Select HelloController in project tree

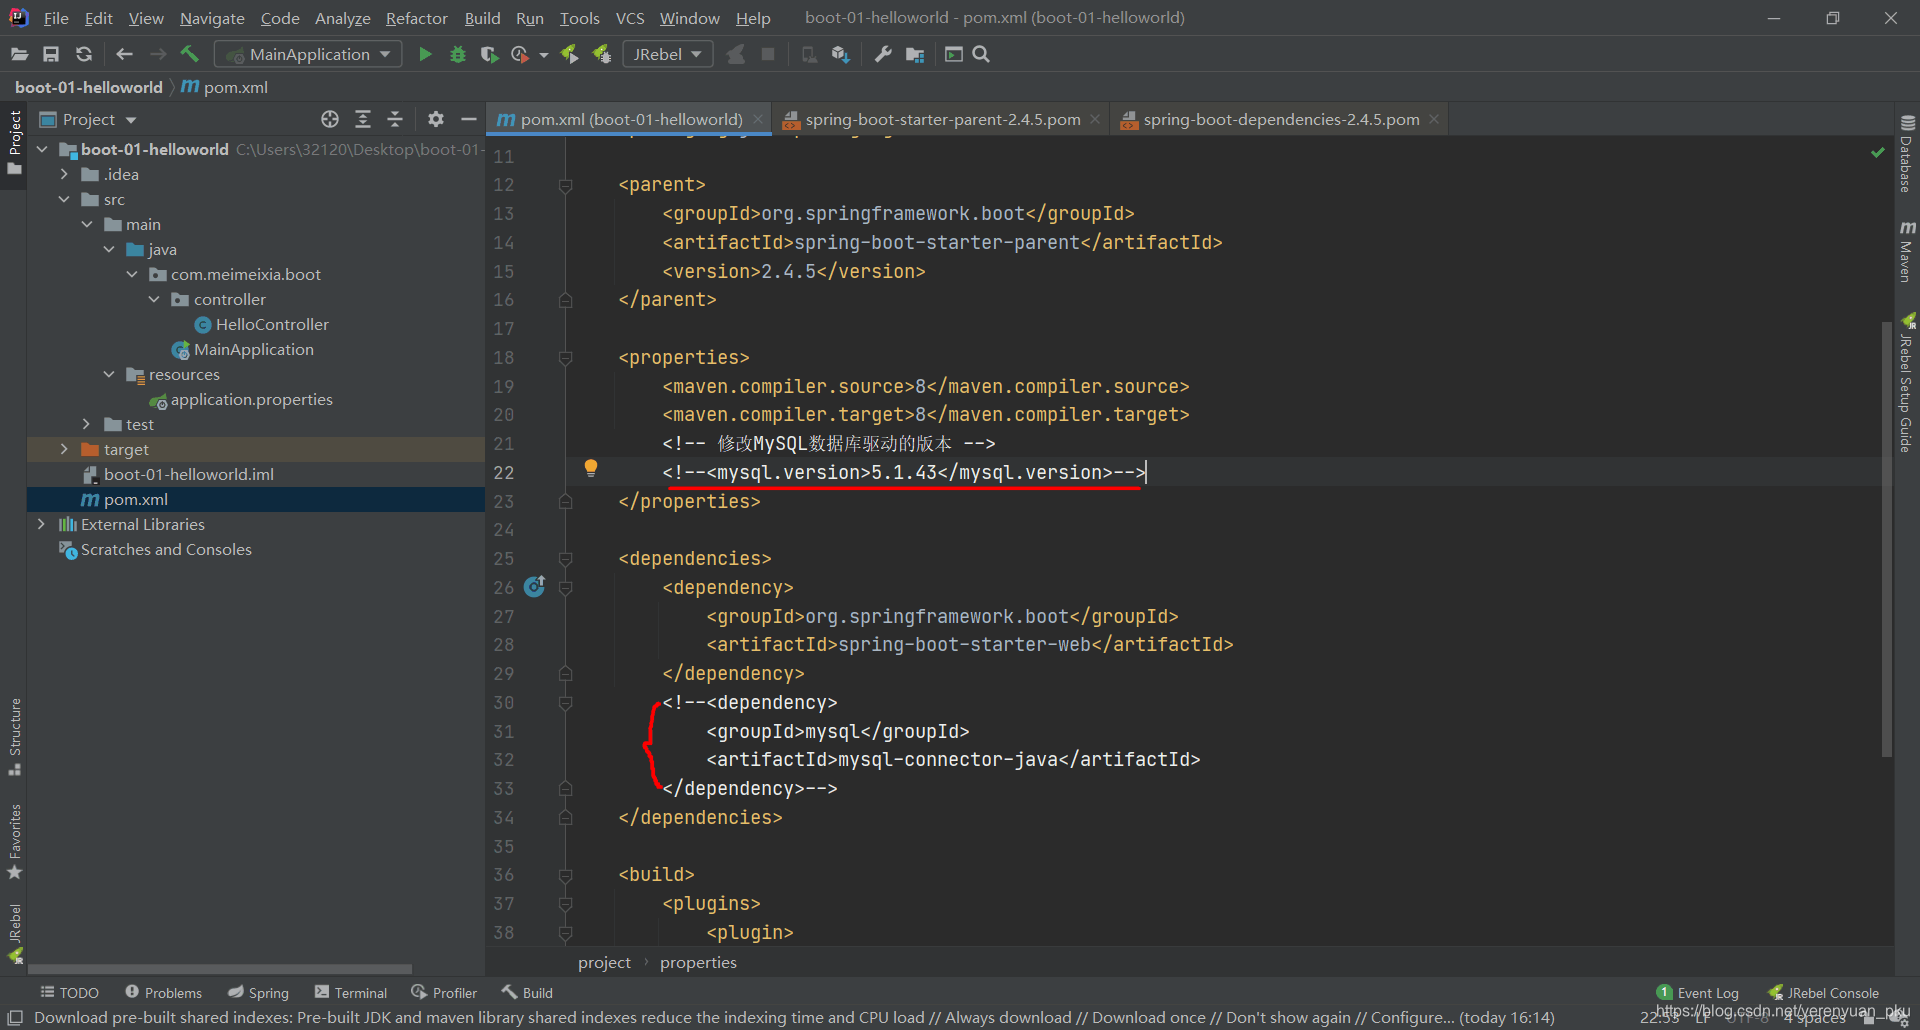tap(271, 324)
